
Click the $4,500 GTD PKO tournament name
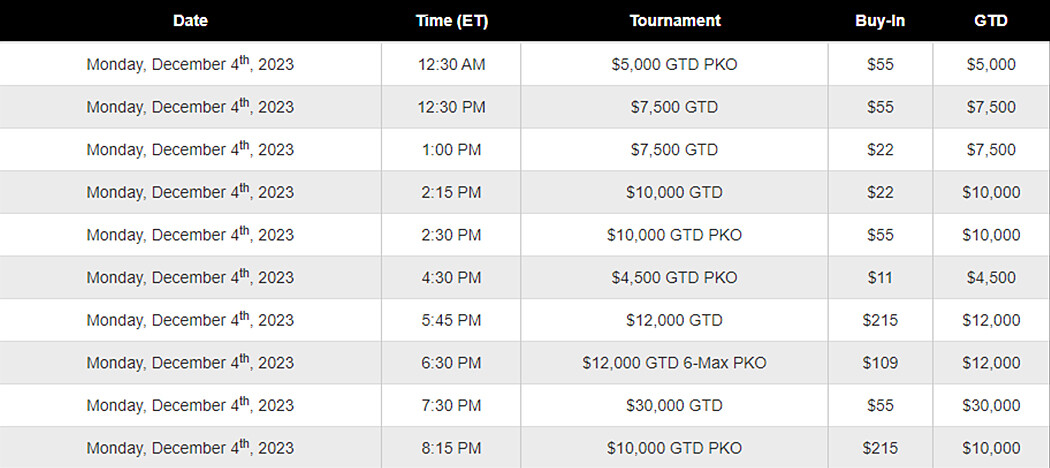(x=675, y=278)
